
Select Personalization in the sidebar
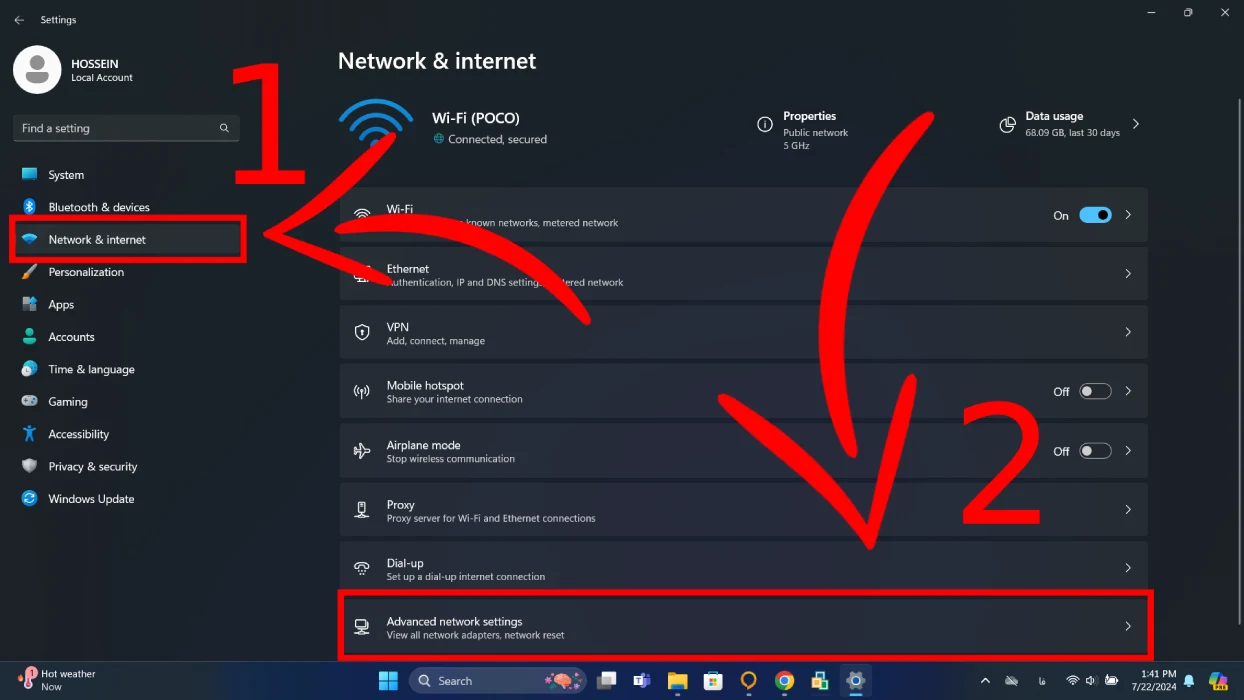(86, 272)
